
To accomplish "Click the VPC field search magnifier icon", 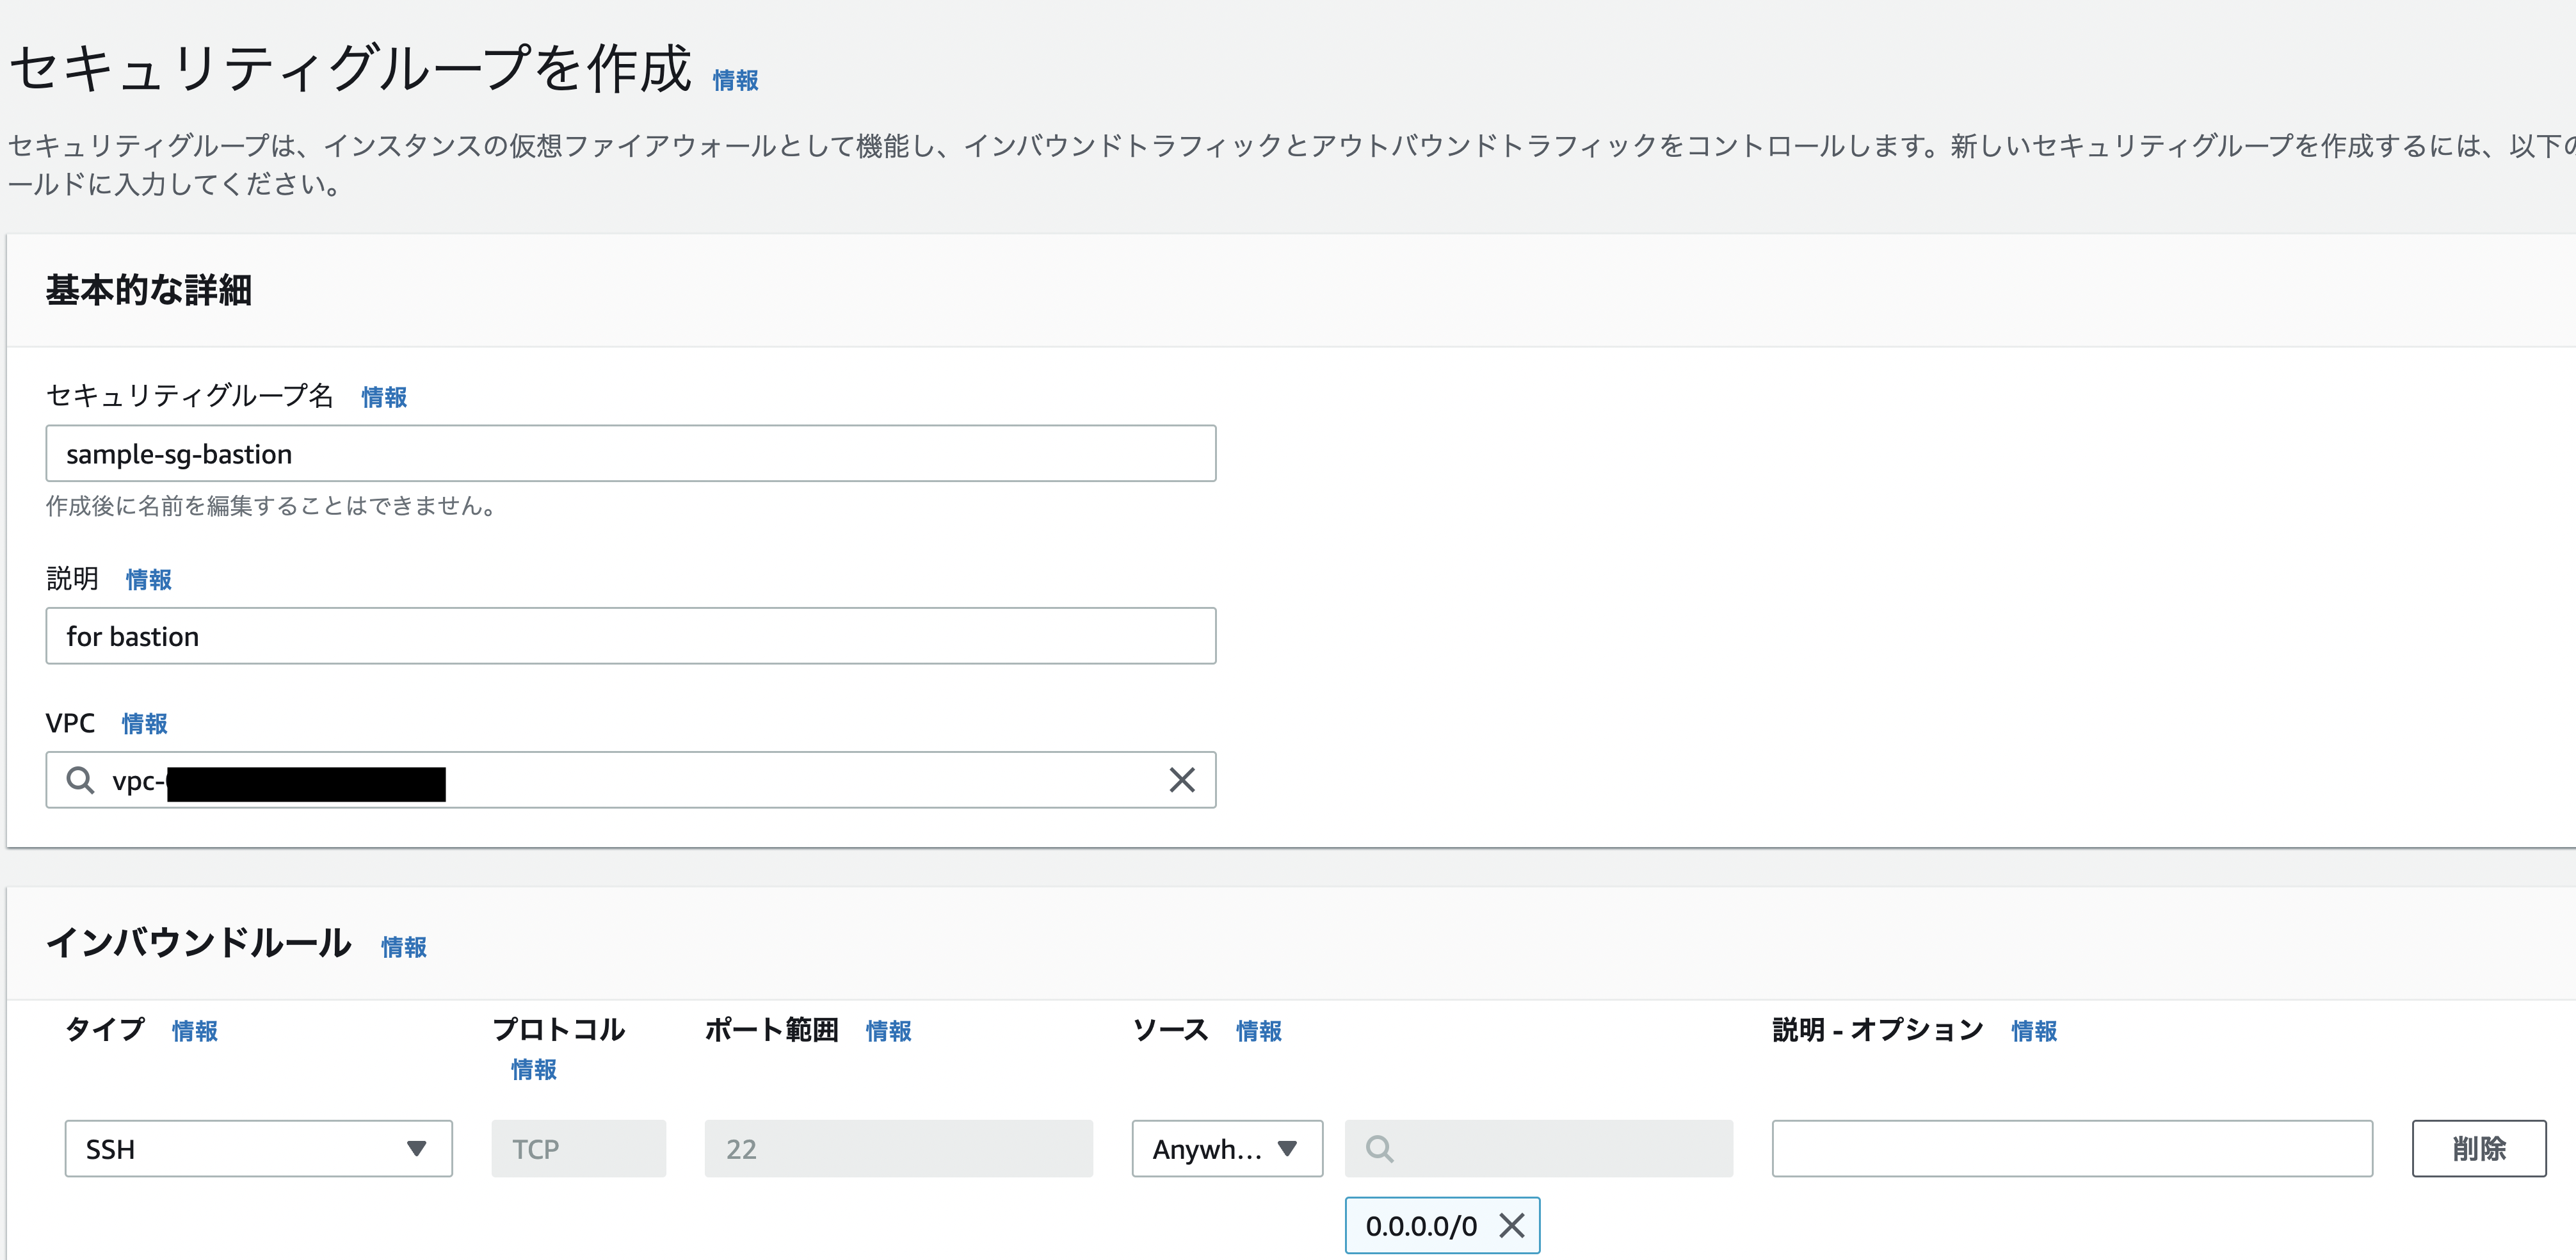I will point(80,780).
